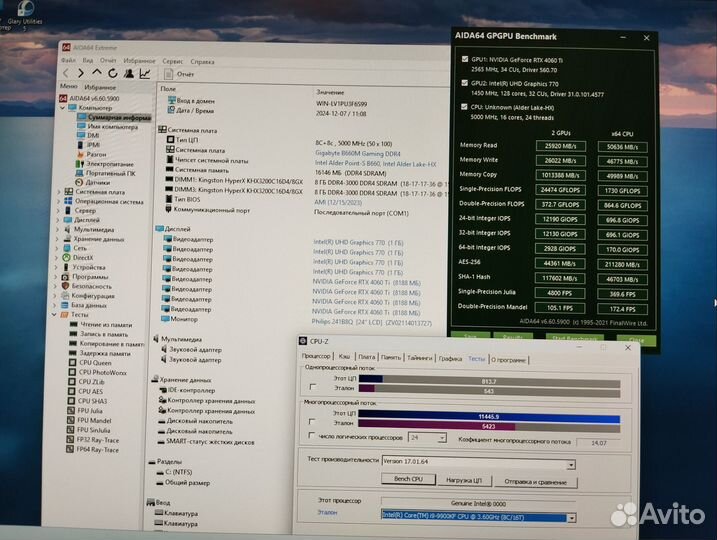The image size is (717, 540).
Task: Open FP32 Ray-Trace test in tree
Action: click(97, 440)
